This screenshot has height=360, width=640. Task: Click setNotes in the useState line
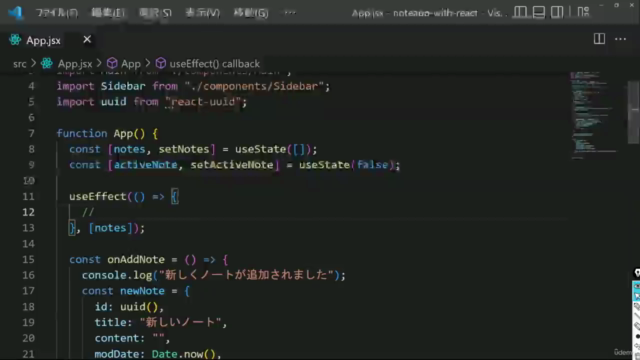tap(184, 149)
